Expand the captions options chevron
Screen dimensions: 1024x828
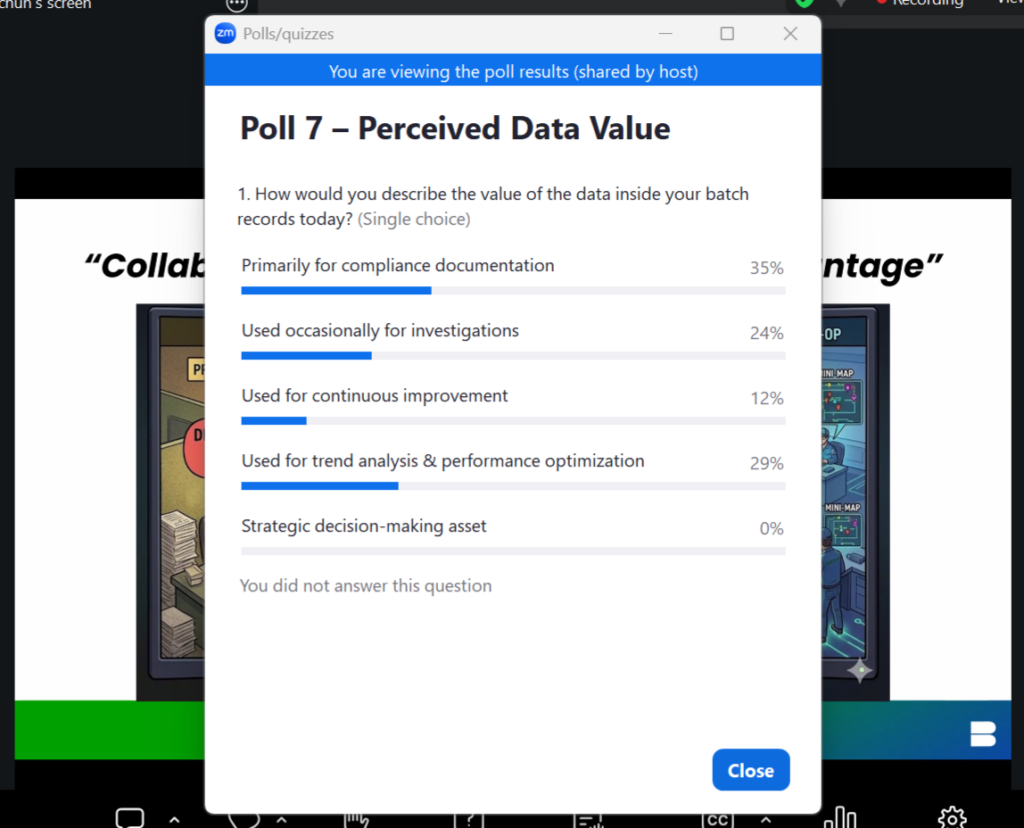click(x=766, y=820)
